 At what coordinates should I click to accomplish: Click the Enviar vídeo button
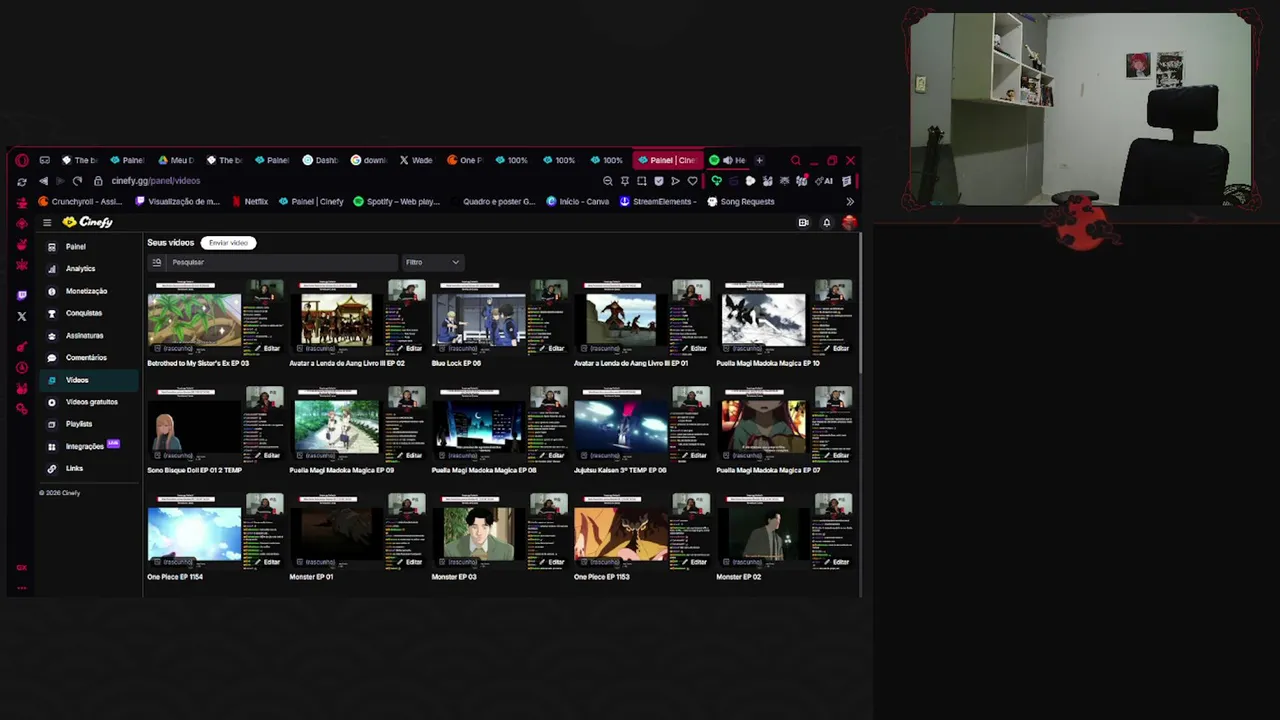click(228, 242)
